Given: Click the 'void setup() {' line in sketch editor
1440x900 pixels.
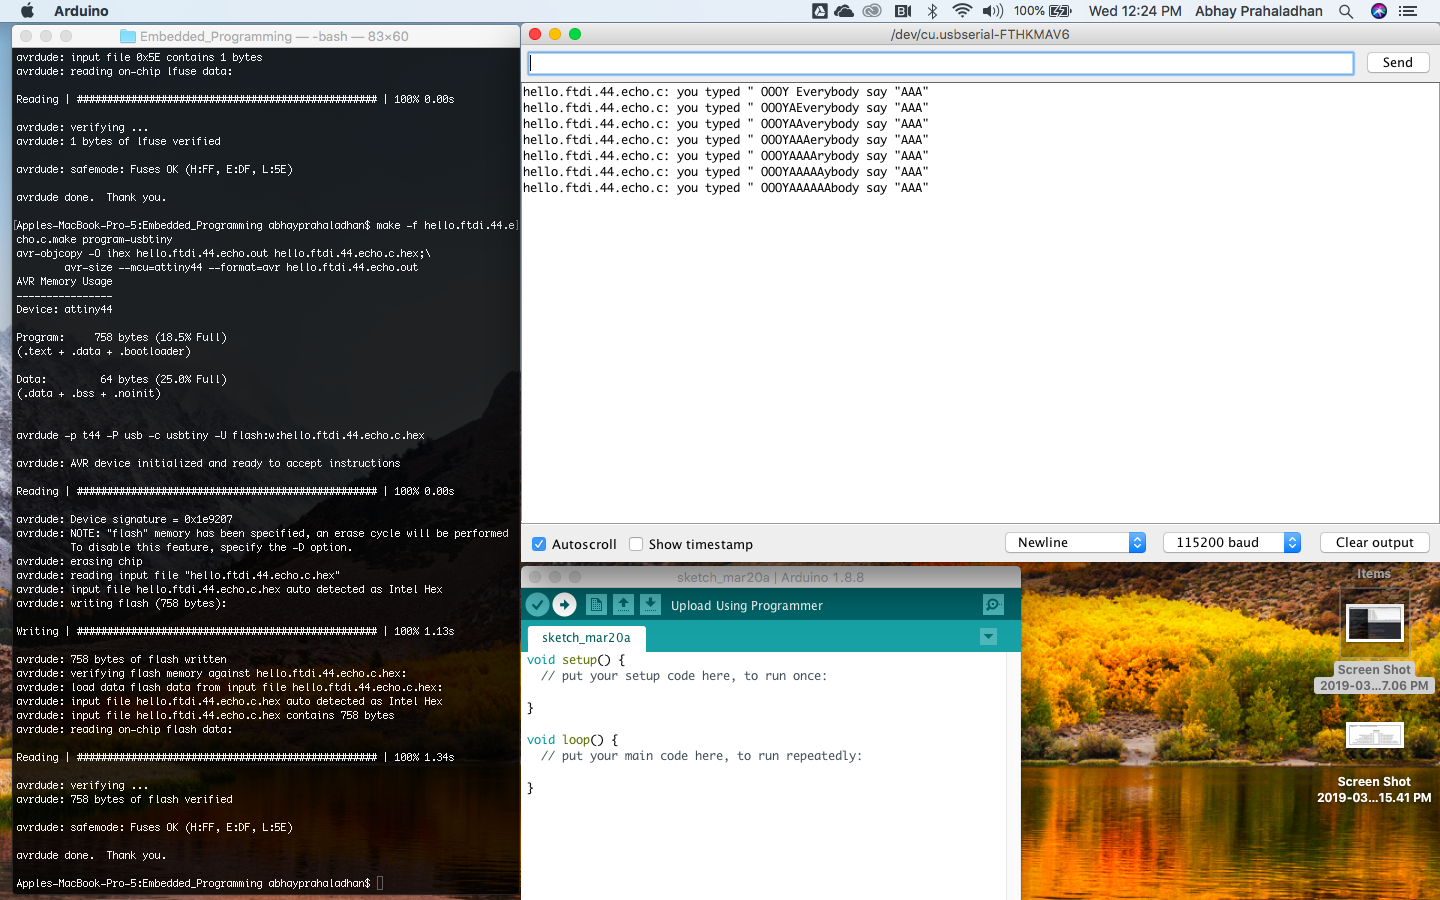Looking at the screenshot, I should [576, 660].
